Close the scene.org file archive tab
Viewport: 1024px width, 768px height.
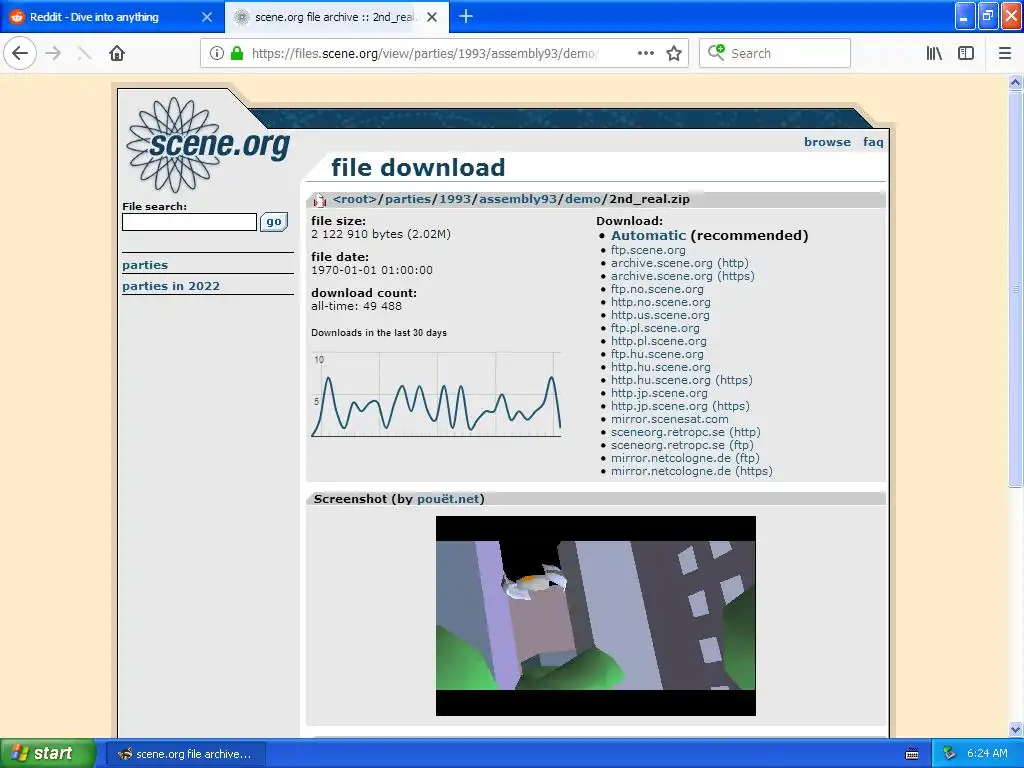tap(432, 17)
